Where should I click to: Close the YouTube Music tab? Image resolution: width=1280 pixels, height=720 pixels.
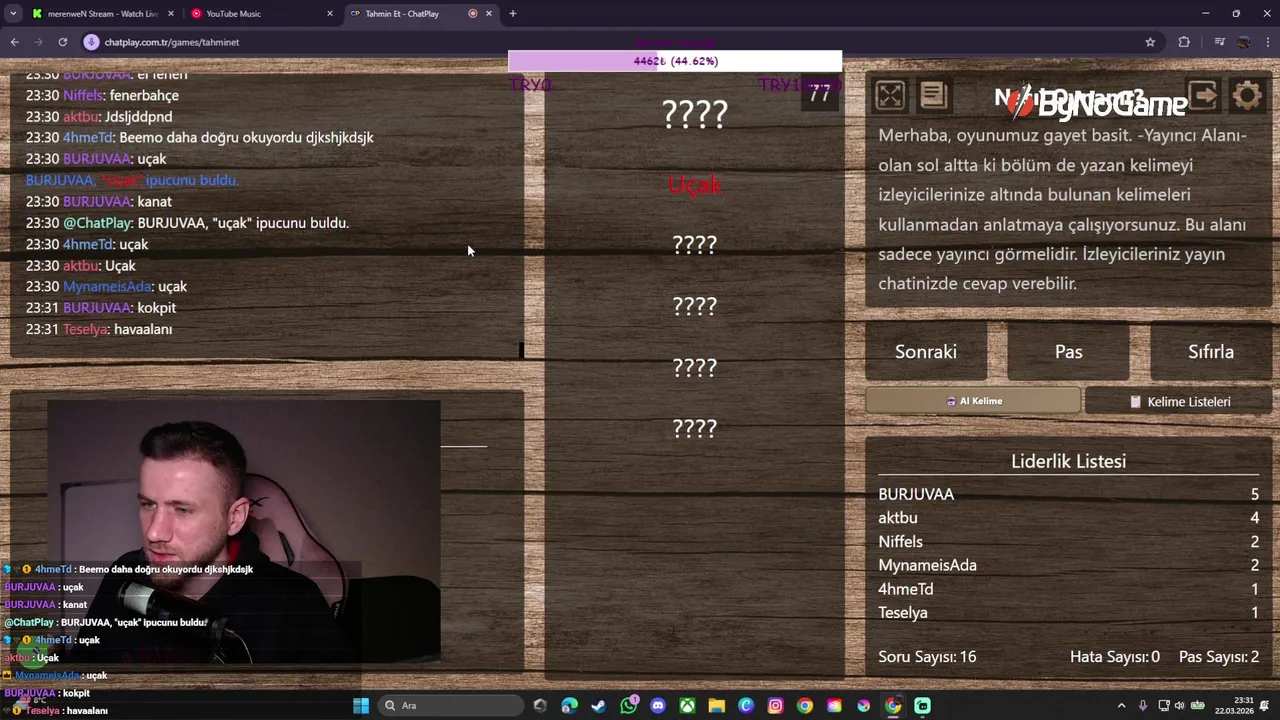330,14
